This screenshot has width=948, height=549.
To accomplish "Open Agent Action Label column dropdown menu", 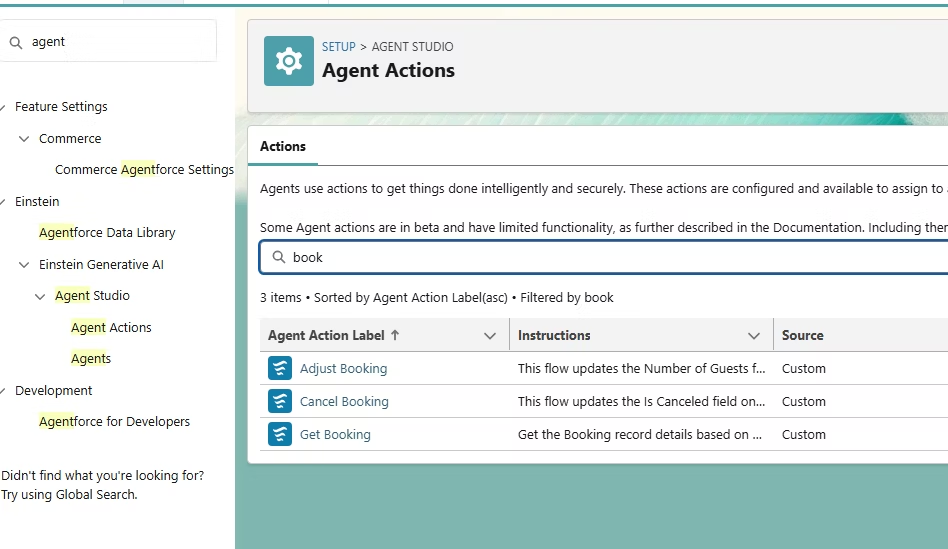I will pyautogui.click(x=490, y=336).
